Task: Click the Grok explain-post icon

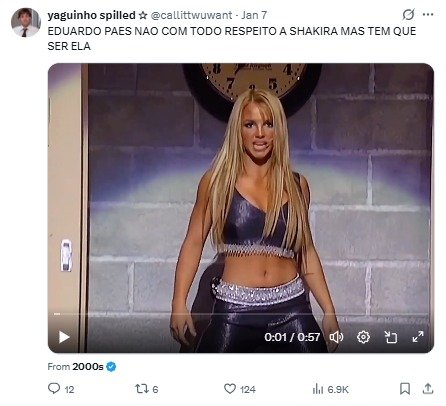Action: point(408,14)
